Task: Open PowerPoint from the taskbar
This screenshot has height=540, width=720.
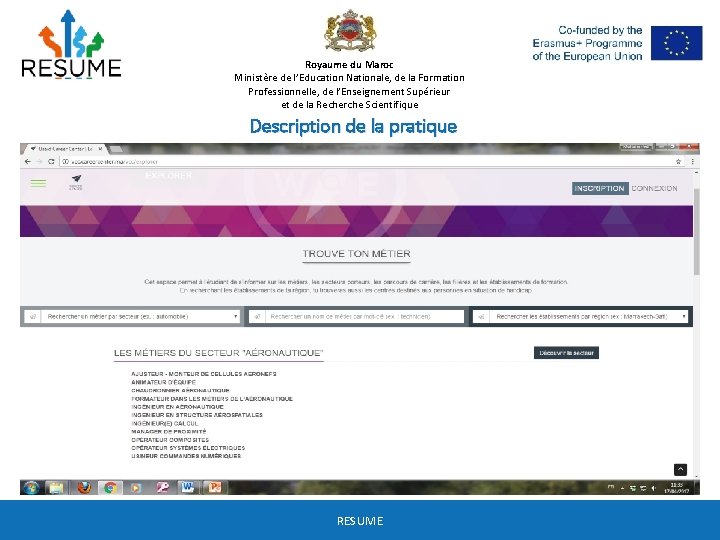Action: [x=214, y=487]
